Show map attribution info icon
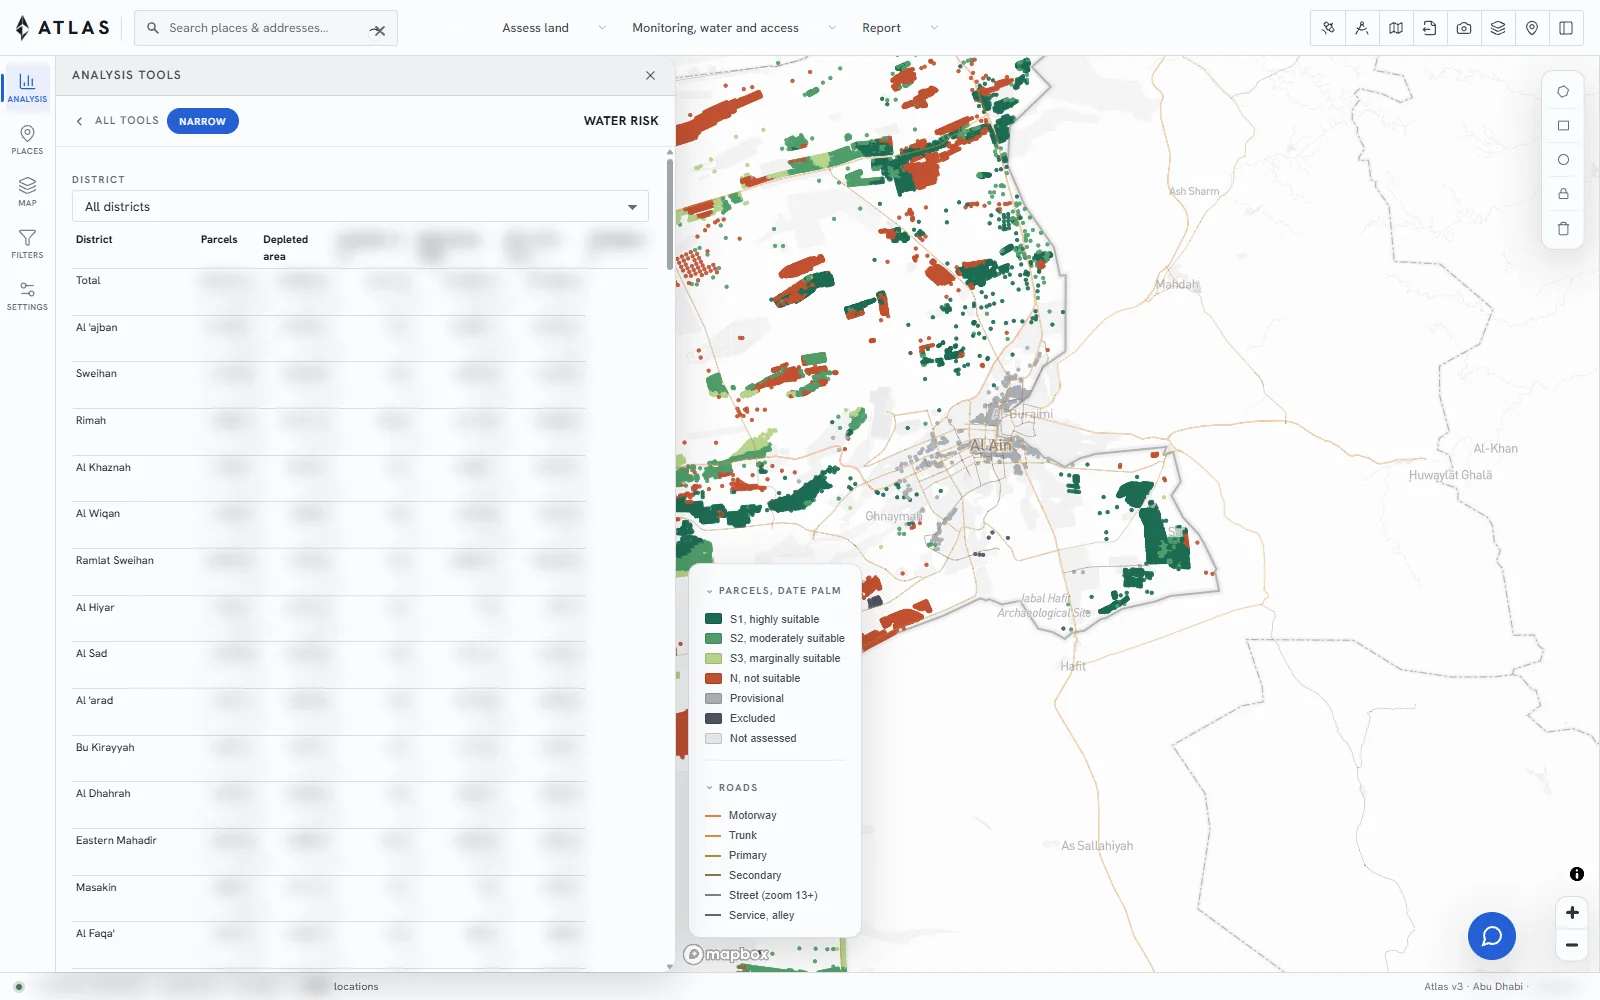The height and width of the screenshot is (1000, 1600). [x=1577, y=874]
